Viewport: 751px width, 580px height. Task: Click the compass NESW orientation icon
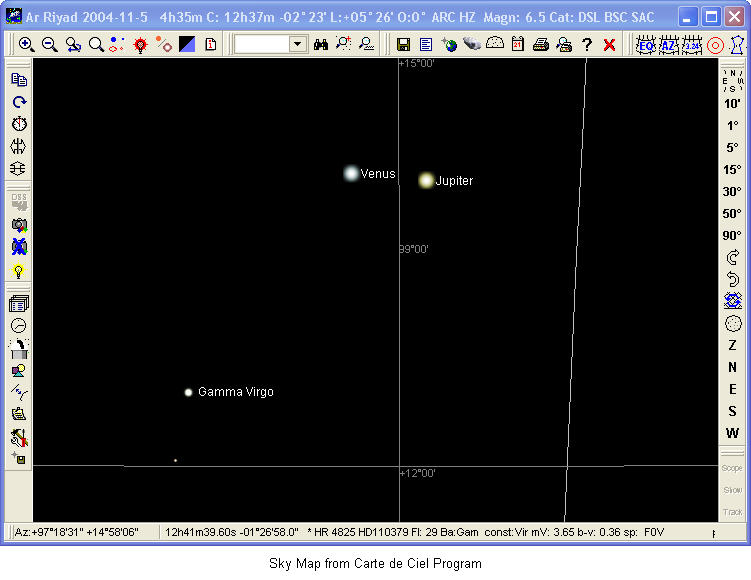733,80
